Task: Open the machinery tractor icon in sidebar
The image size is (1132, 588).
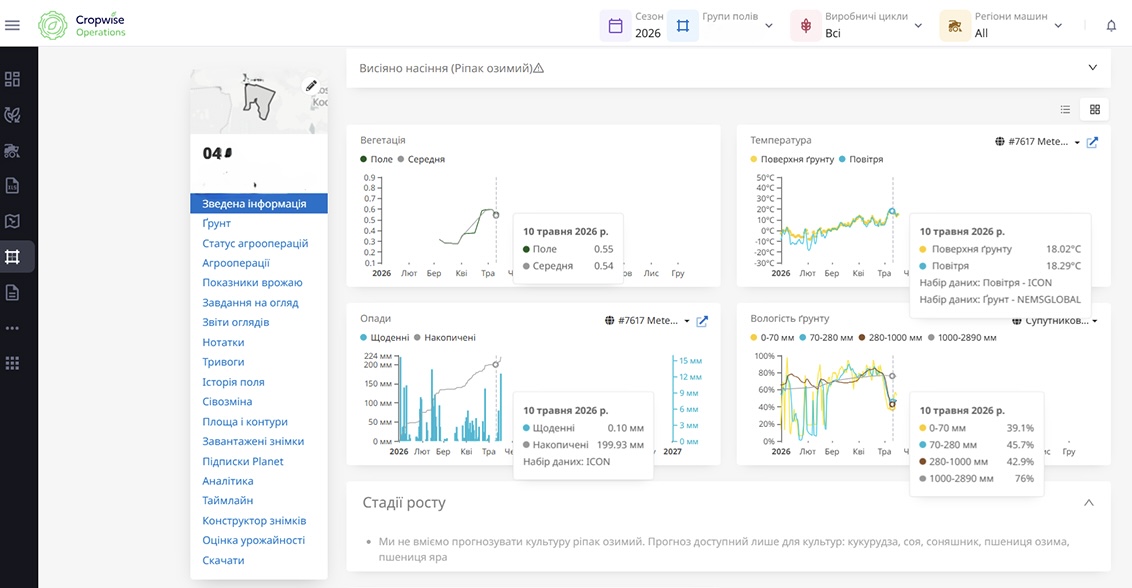Action: 12,150
